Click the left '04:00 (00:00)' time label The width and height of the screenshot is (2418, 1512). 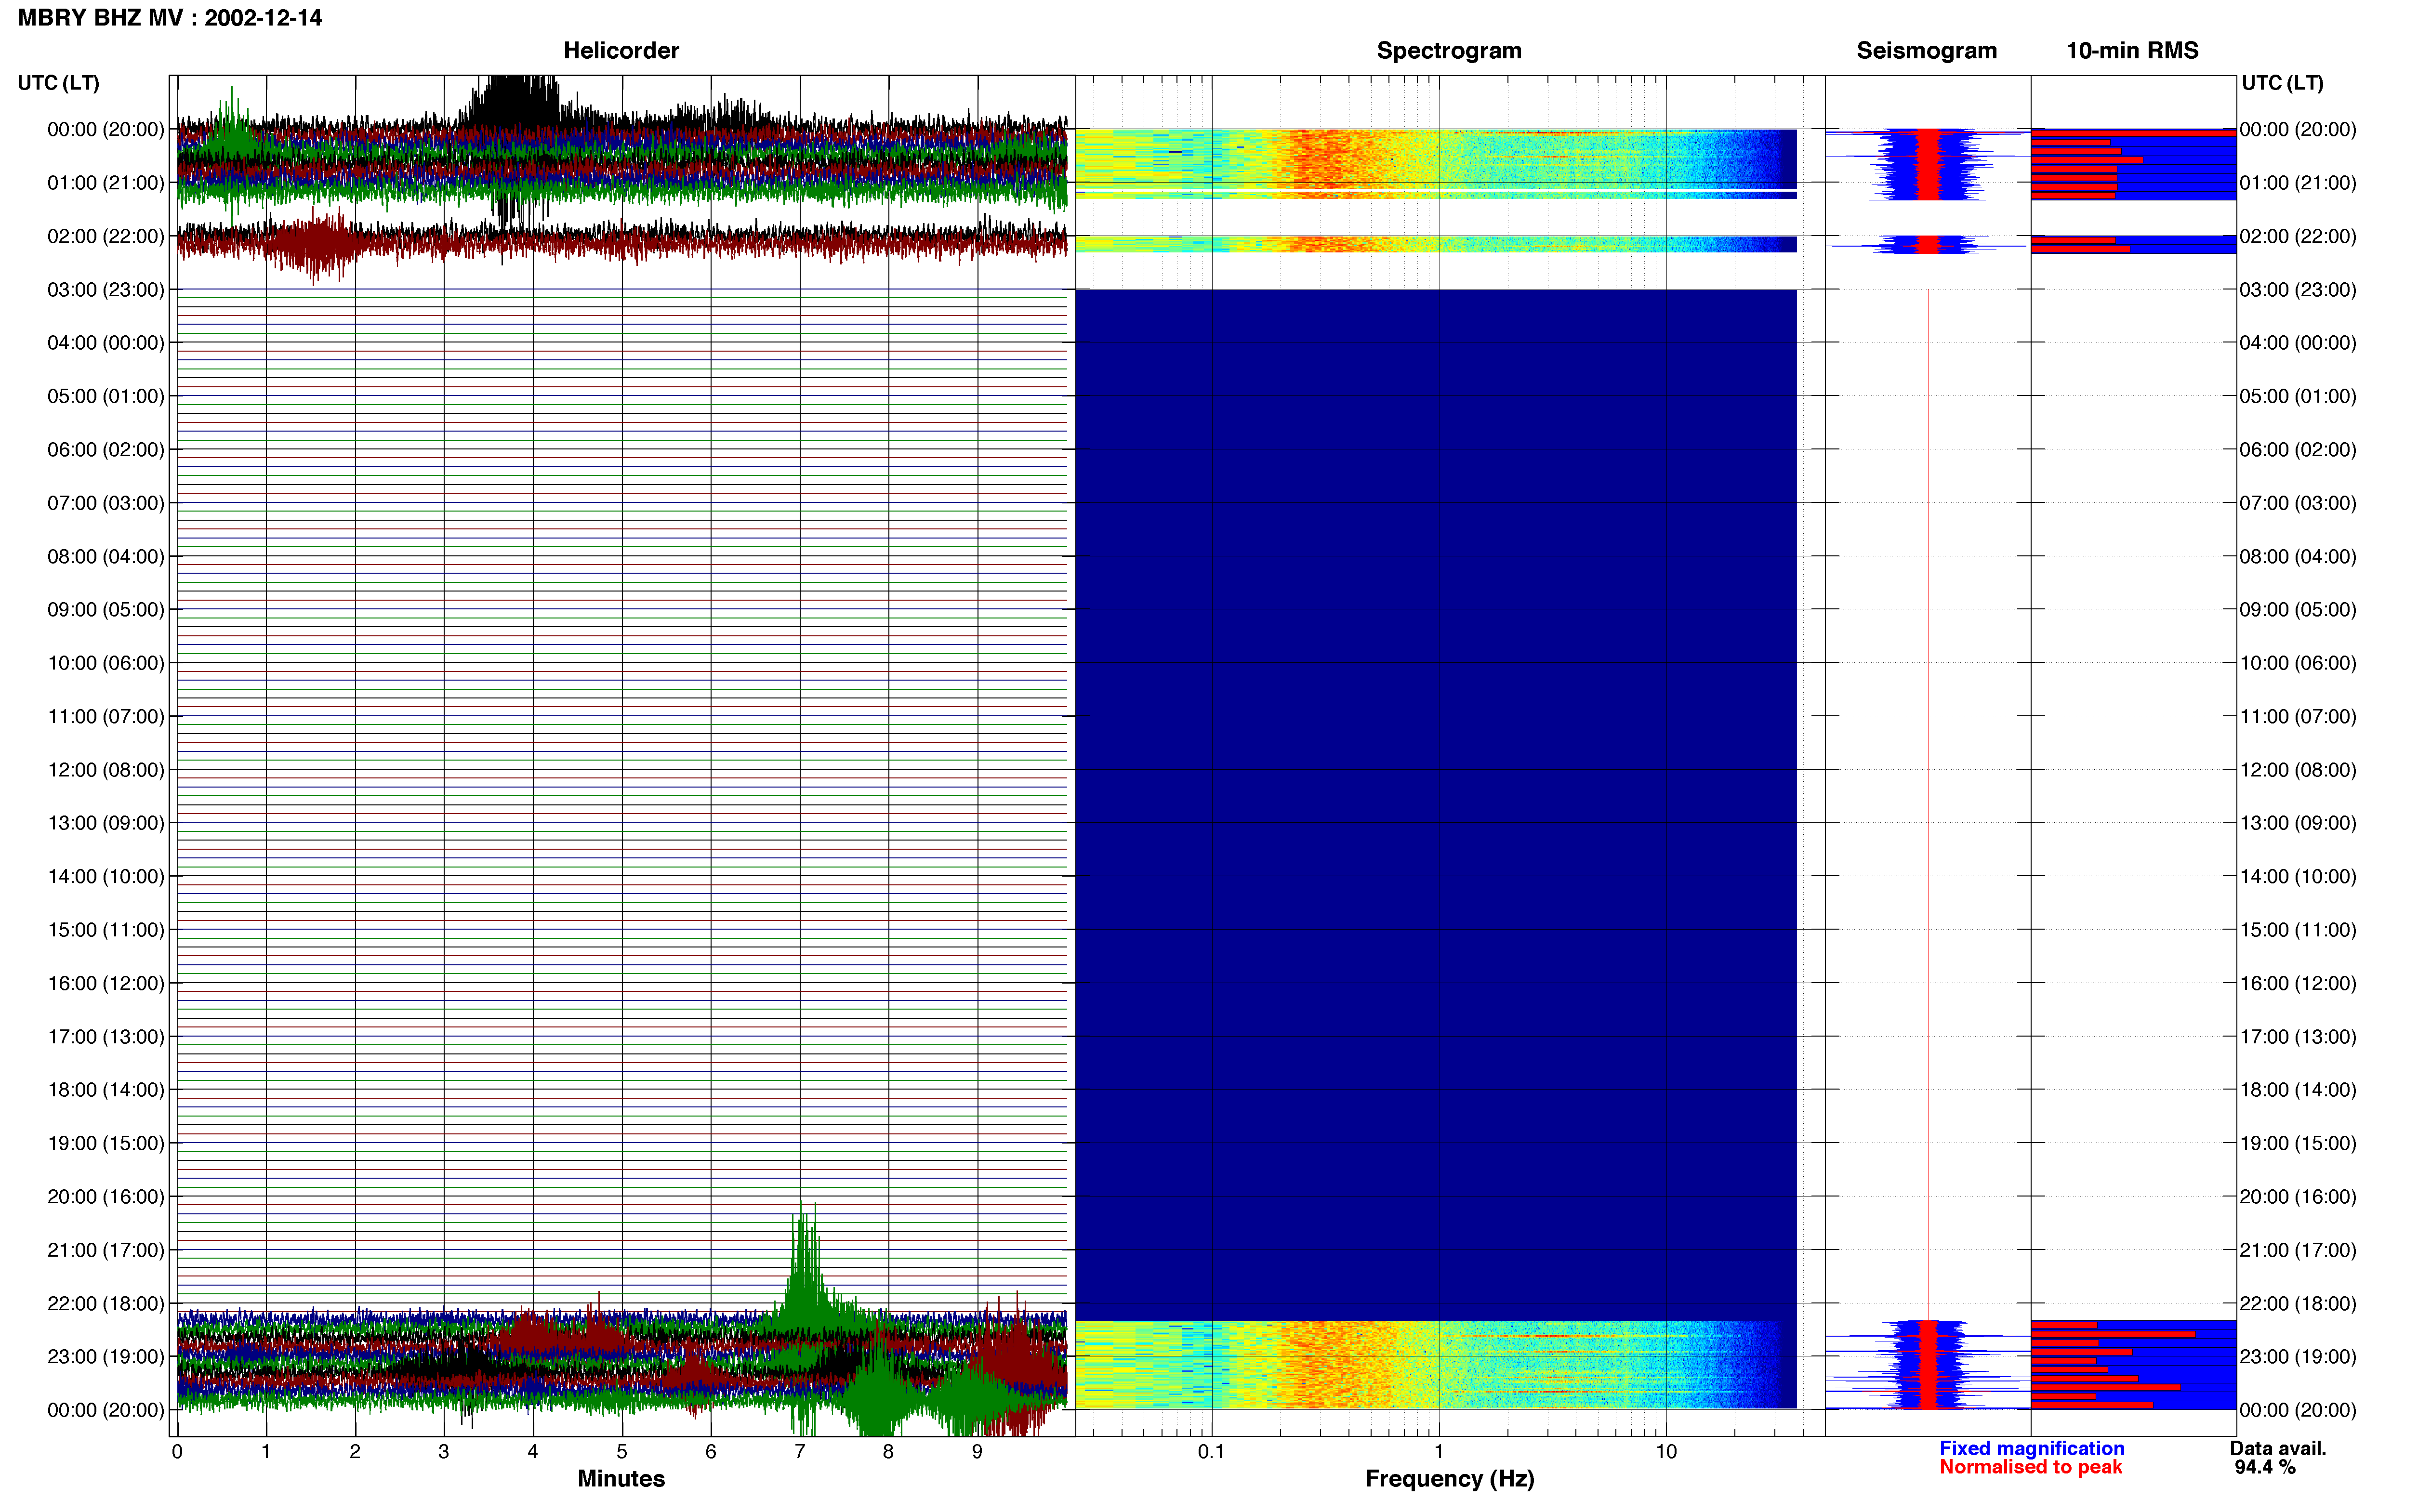(x=106, y=343)
